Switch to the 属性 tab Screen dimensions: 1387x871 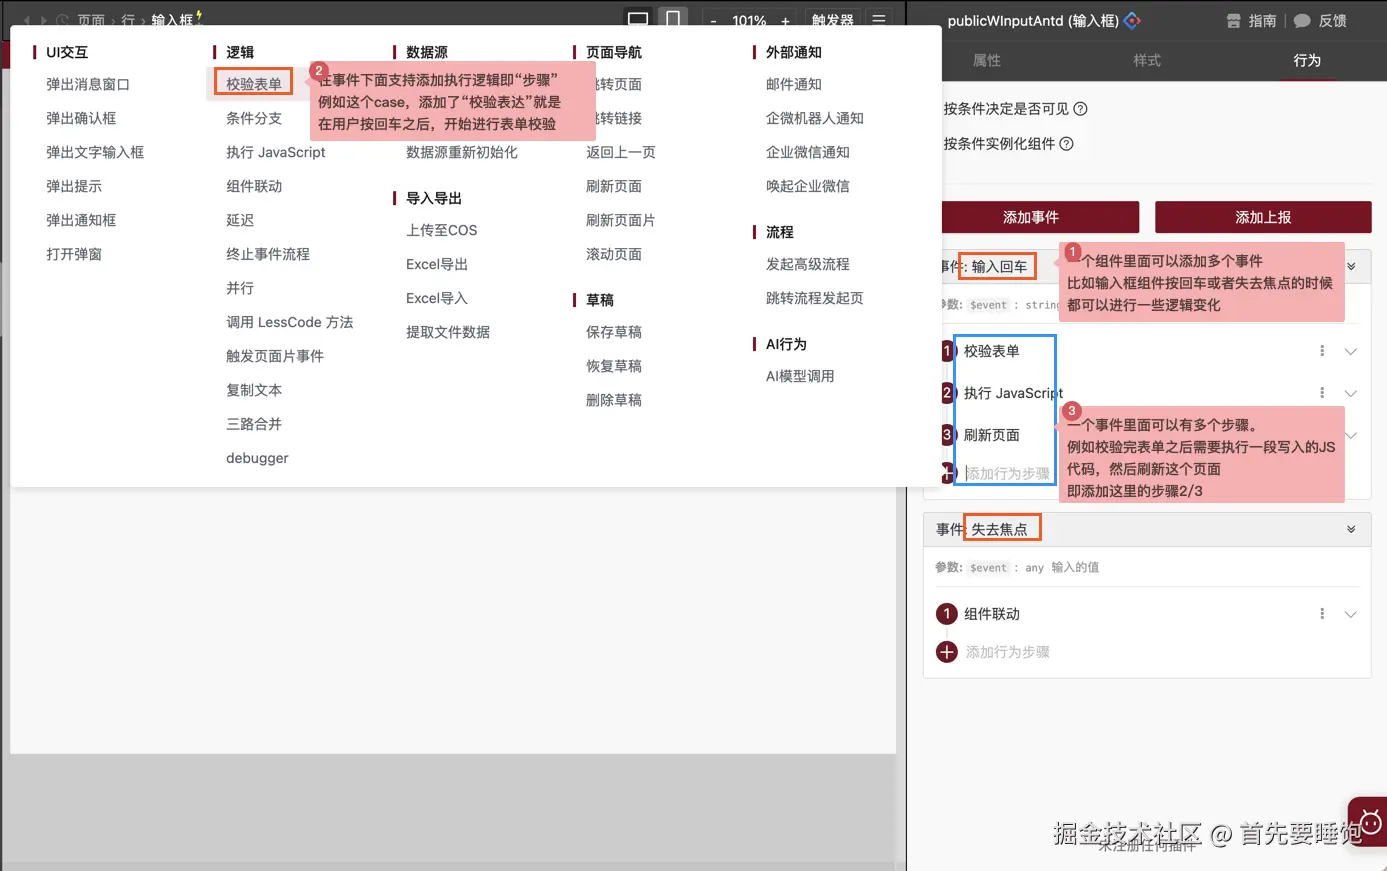coord(987,60)
